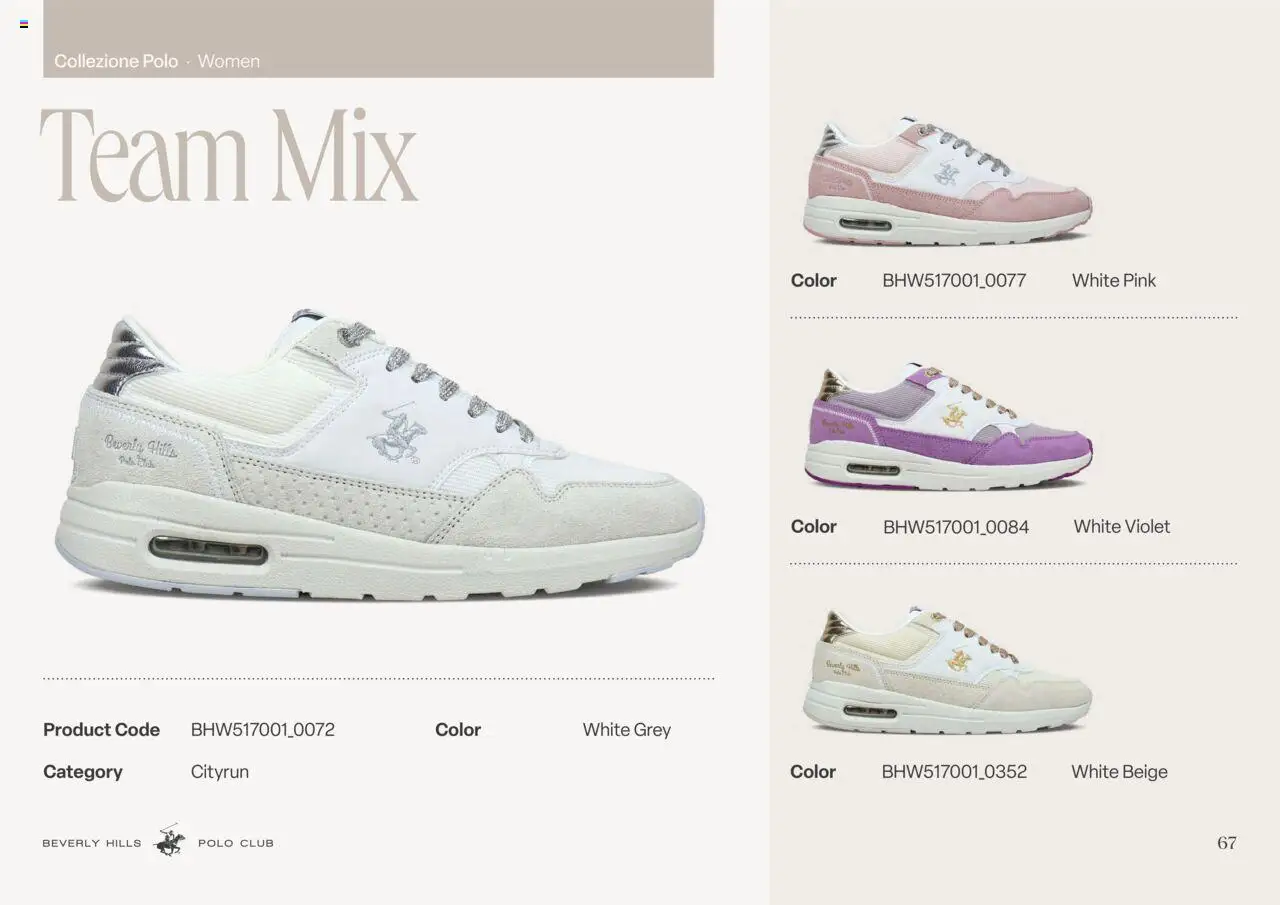This screenshot has height=905, width=1280.
Task: Click the Women label in header
Action: pos(229,61)
